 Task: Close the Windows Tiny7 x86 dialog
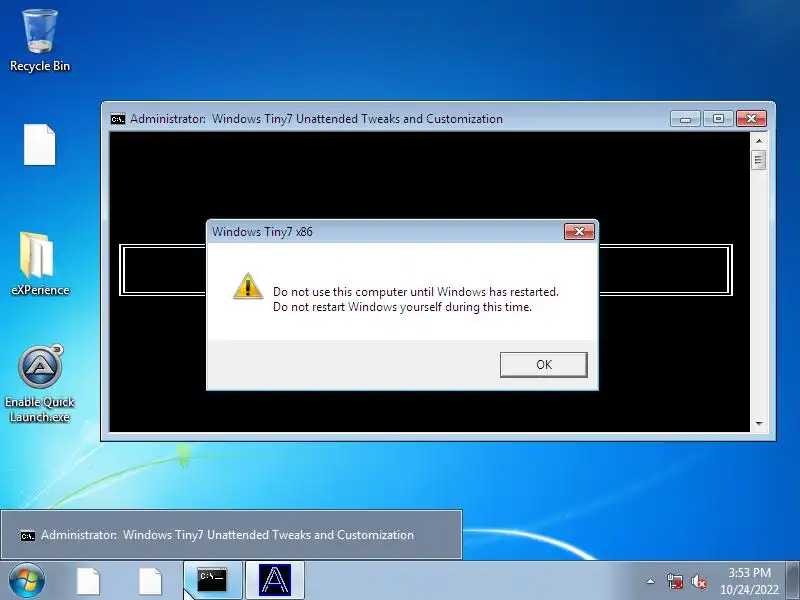coord(579,231)
